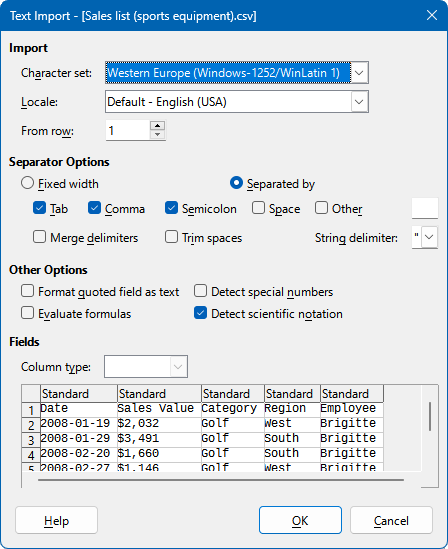Click the Locale field showing English (USA)
448x549 pixels.
coord(228,102)
